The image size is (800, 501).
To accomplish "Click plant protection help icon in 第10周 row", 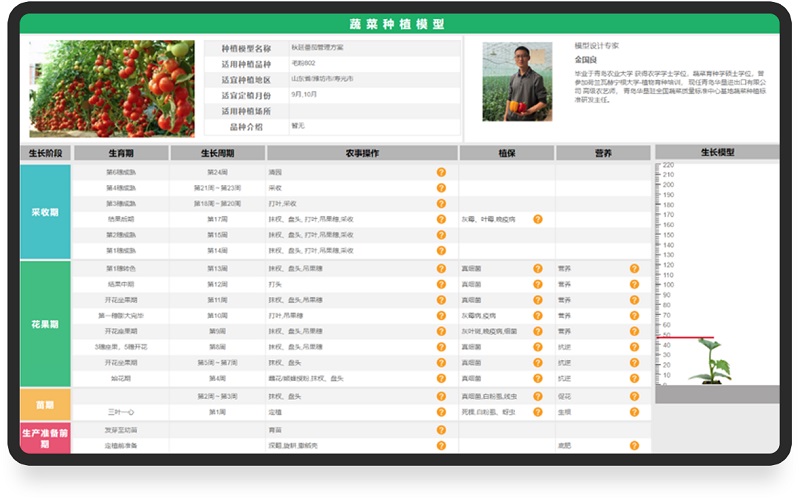I will point(537,316).
